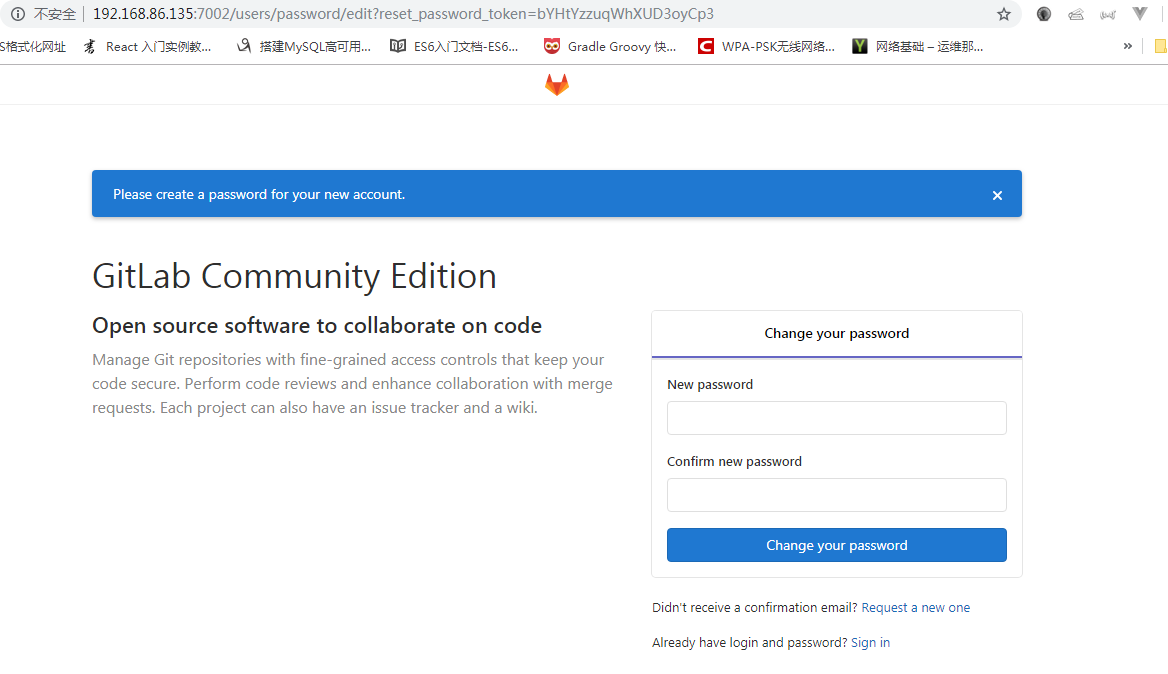Open the React 入门实例教 bookmark
The width and height of the screenshot is (1168, 674).
[x=148, y=45]
